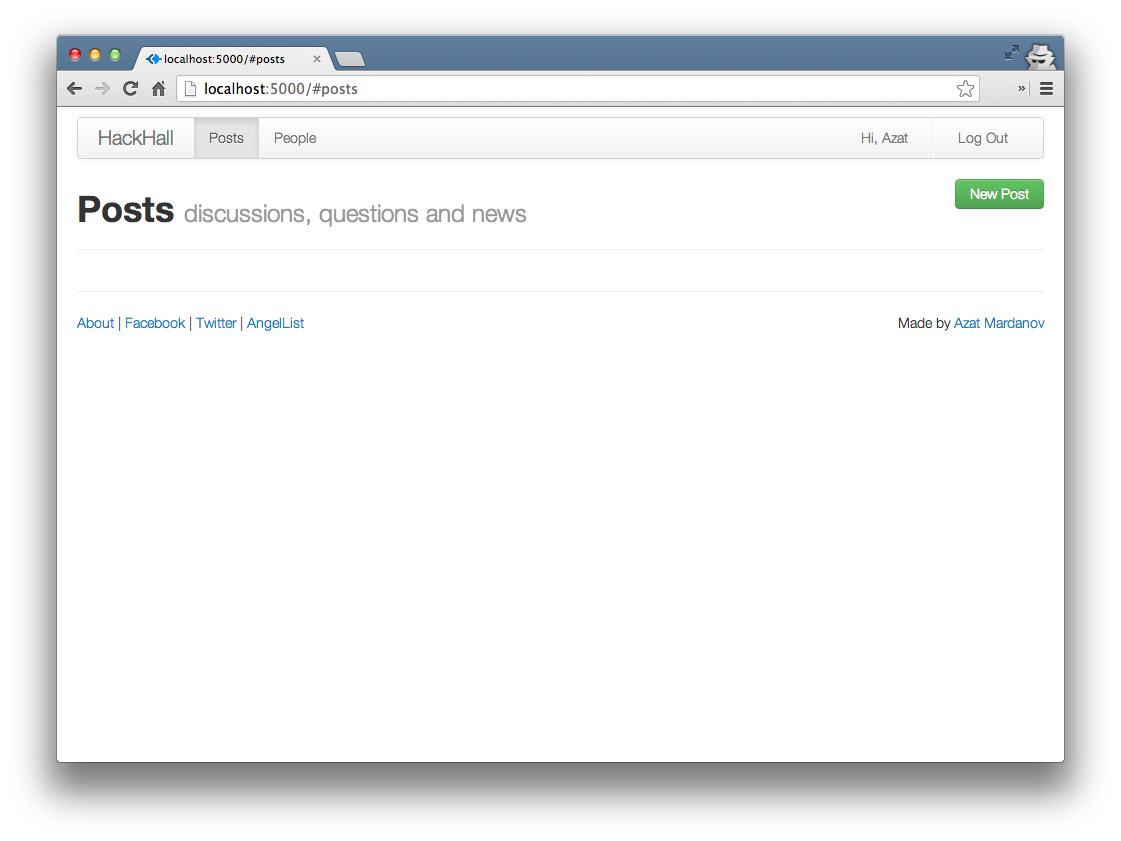This screenshot has width=1121, height=841.
Task: Open the Chrome menu with the hamburger icon
Action: [1046, 88]
